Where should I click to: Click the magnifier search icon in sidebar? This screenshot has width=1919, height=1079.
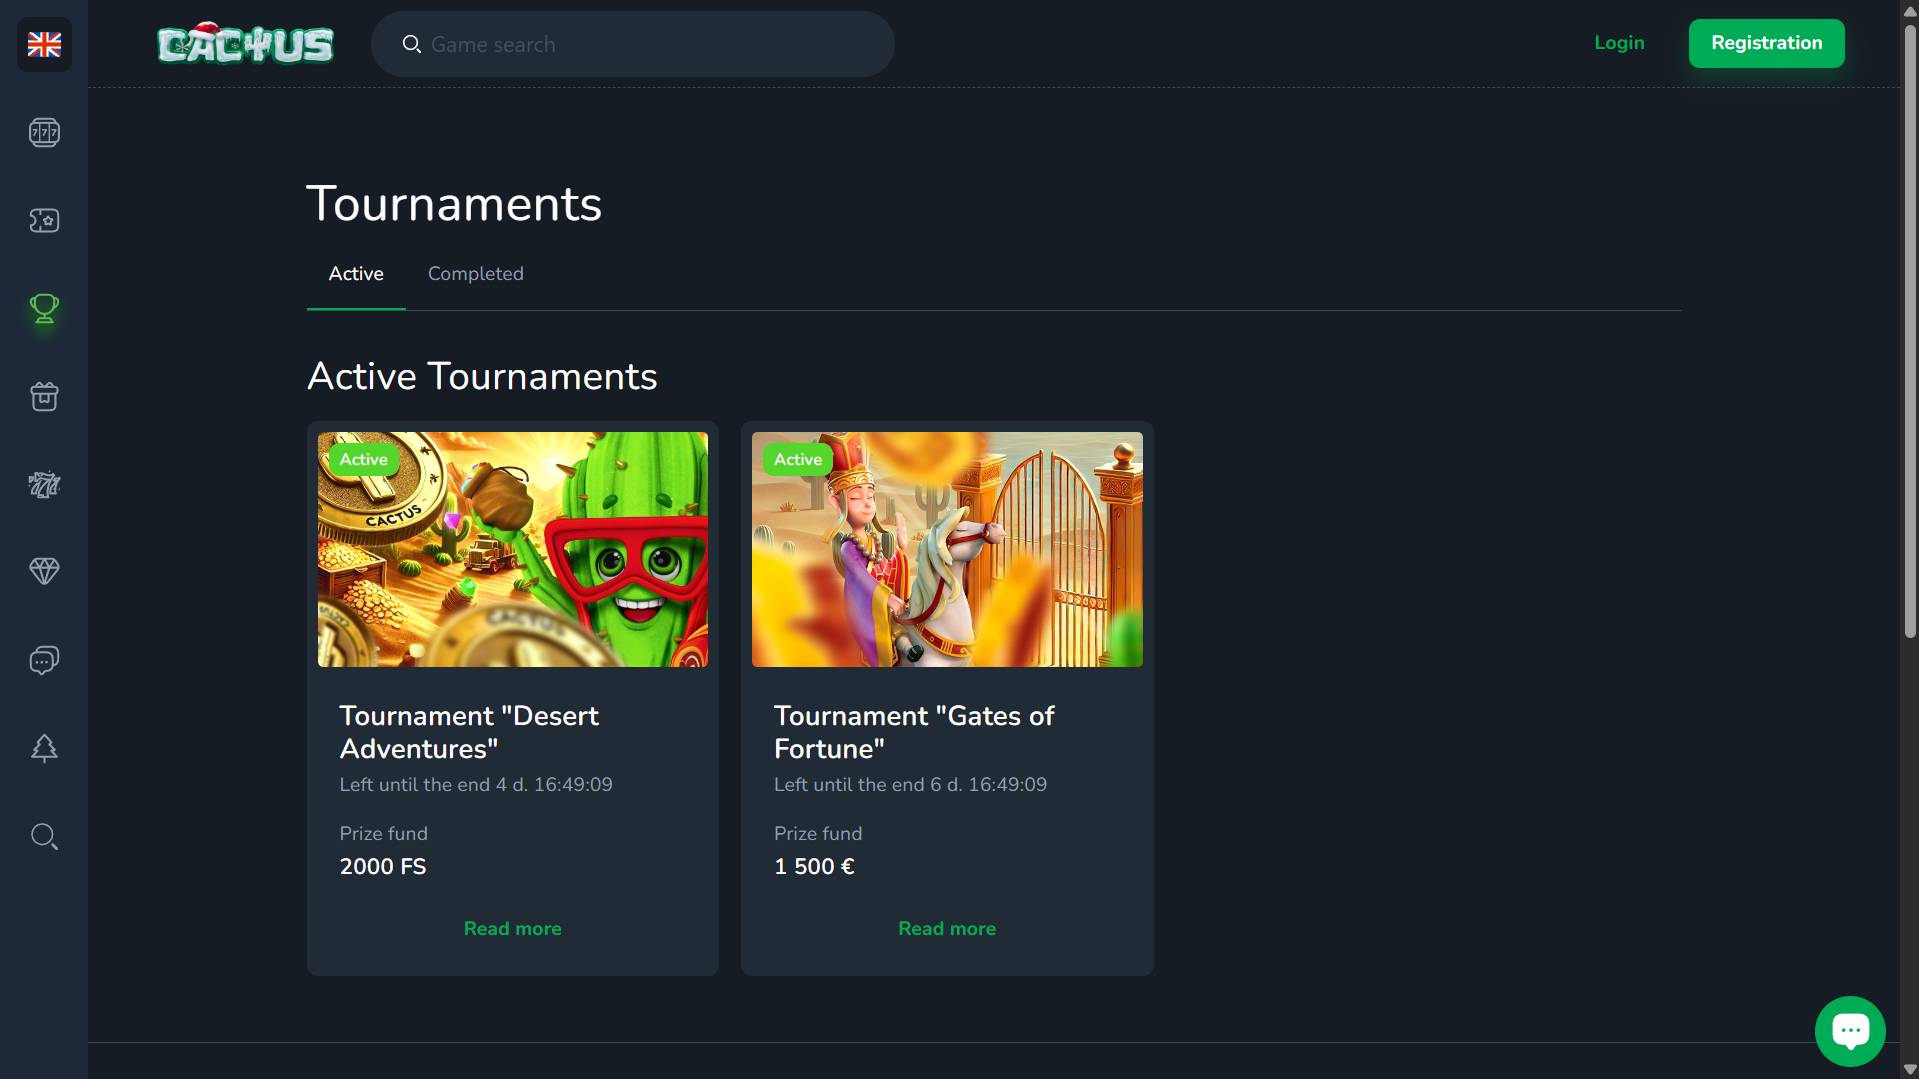44,836
